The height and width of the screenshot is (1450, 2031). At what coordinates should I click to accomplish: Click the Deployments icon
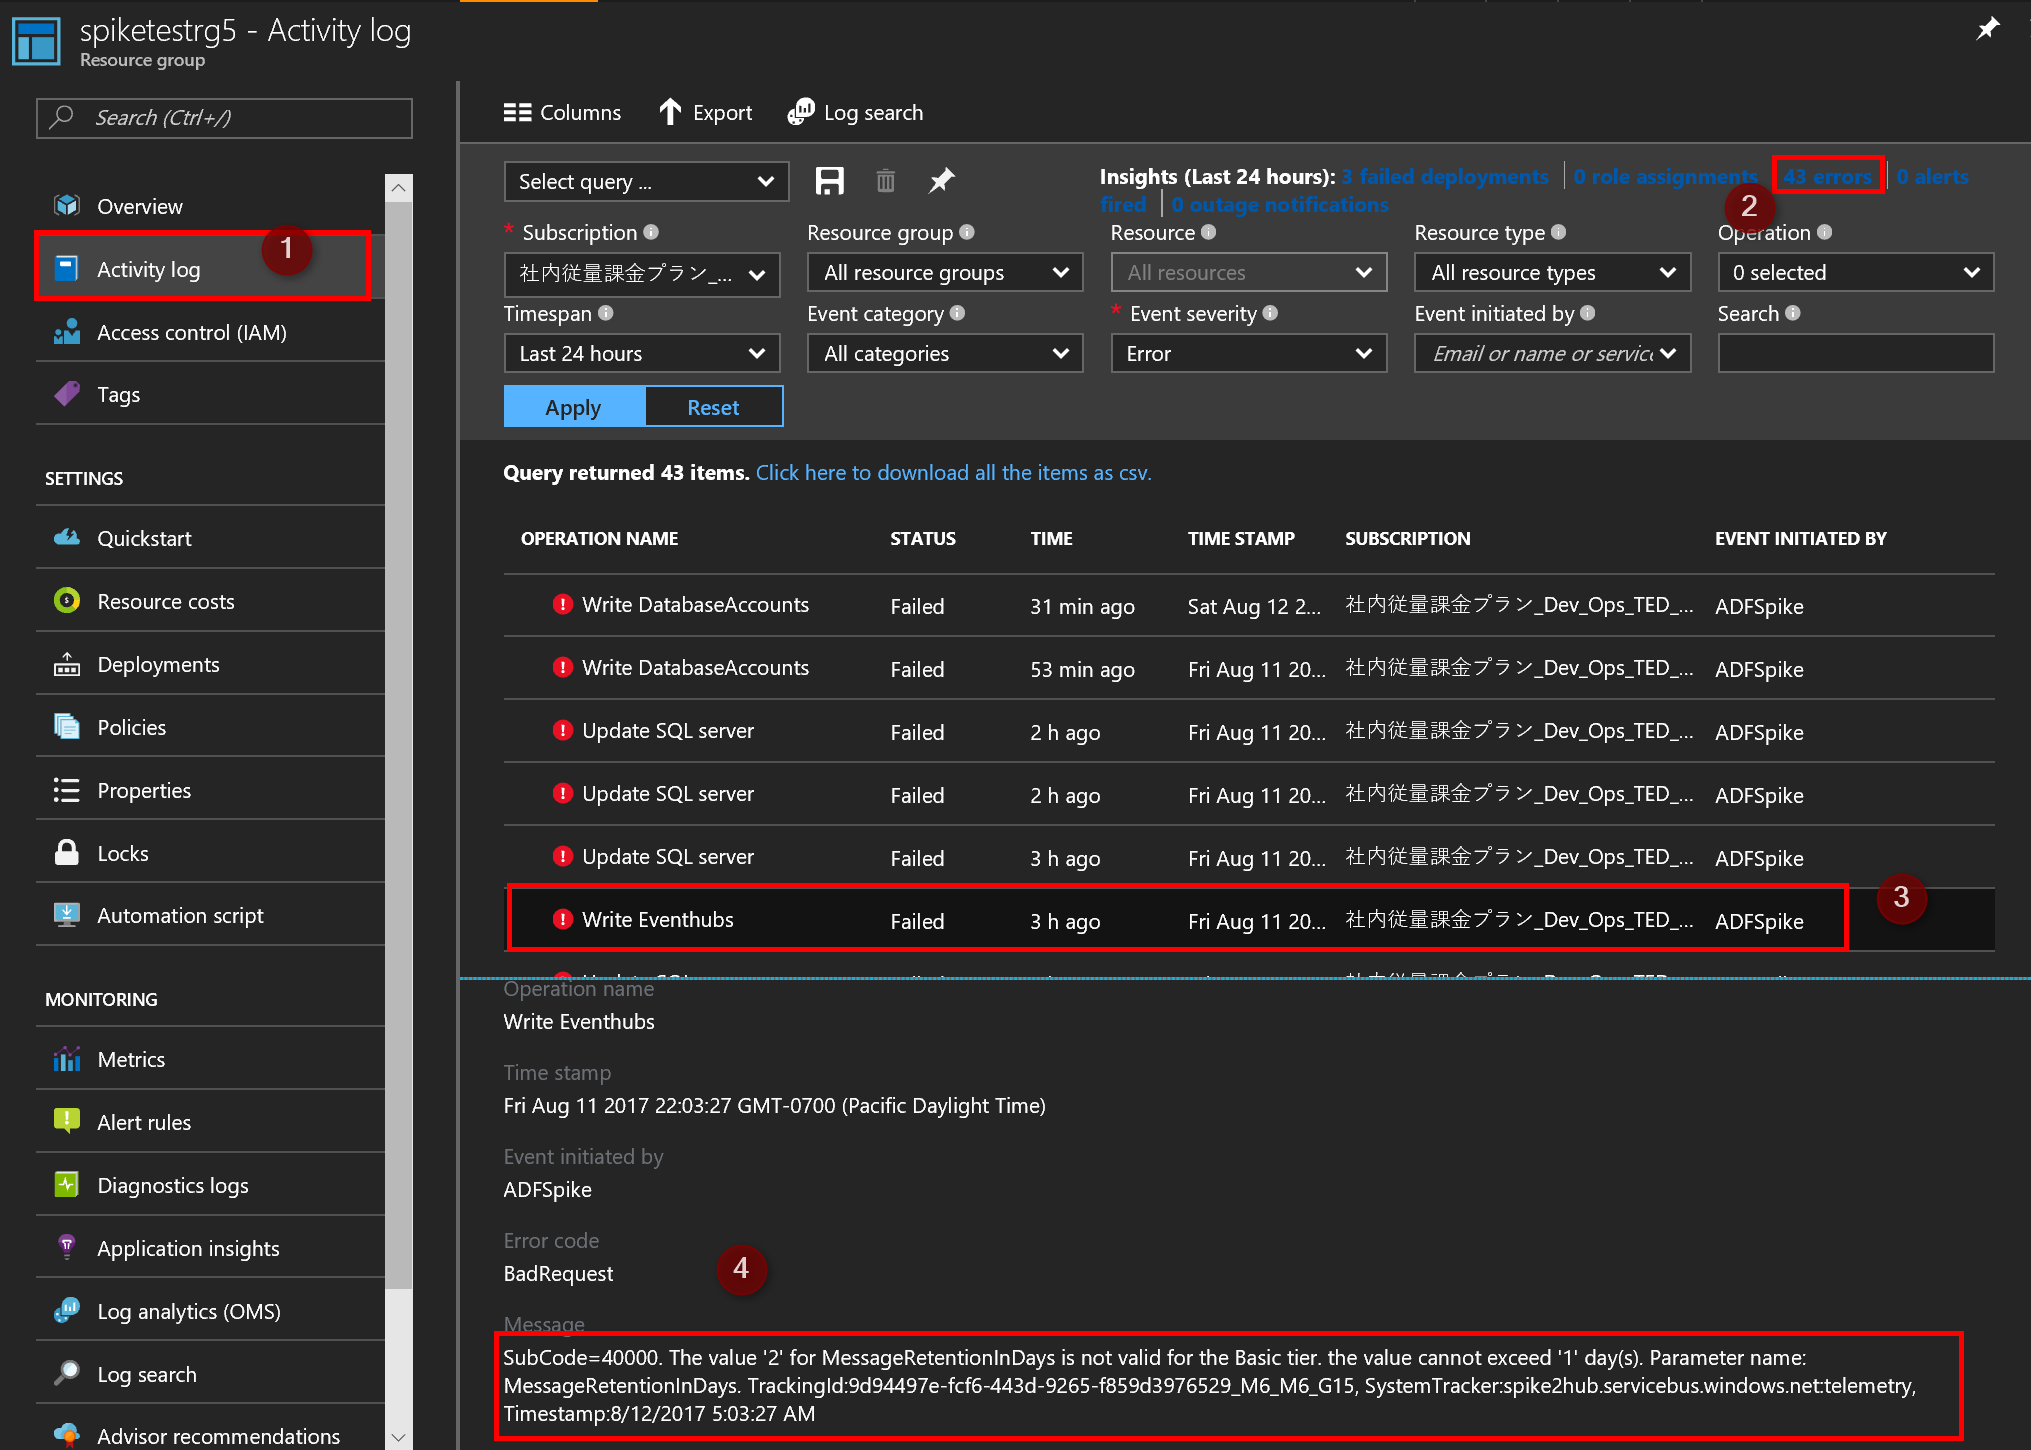click(67, 664)
